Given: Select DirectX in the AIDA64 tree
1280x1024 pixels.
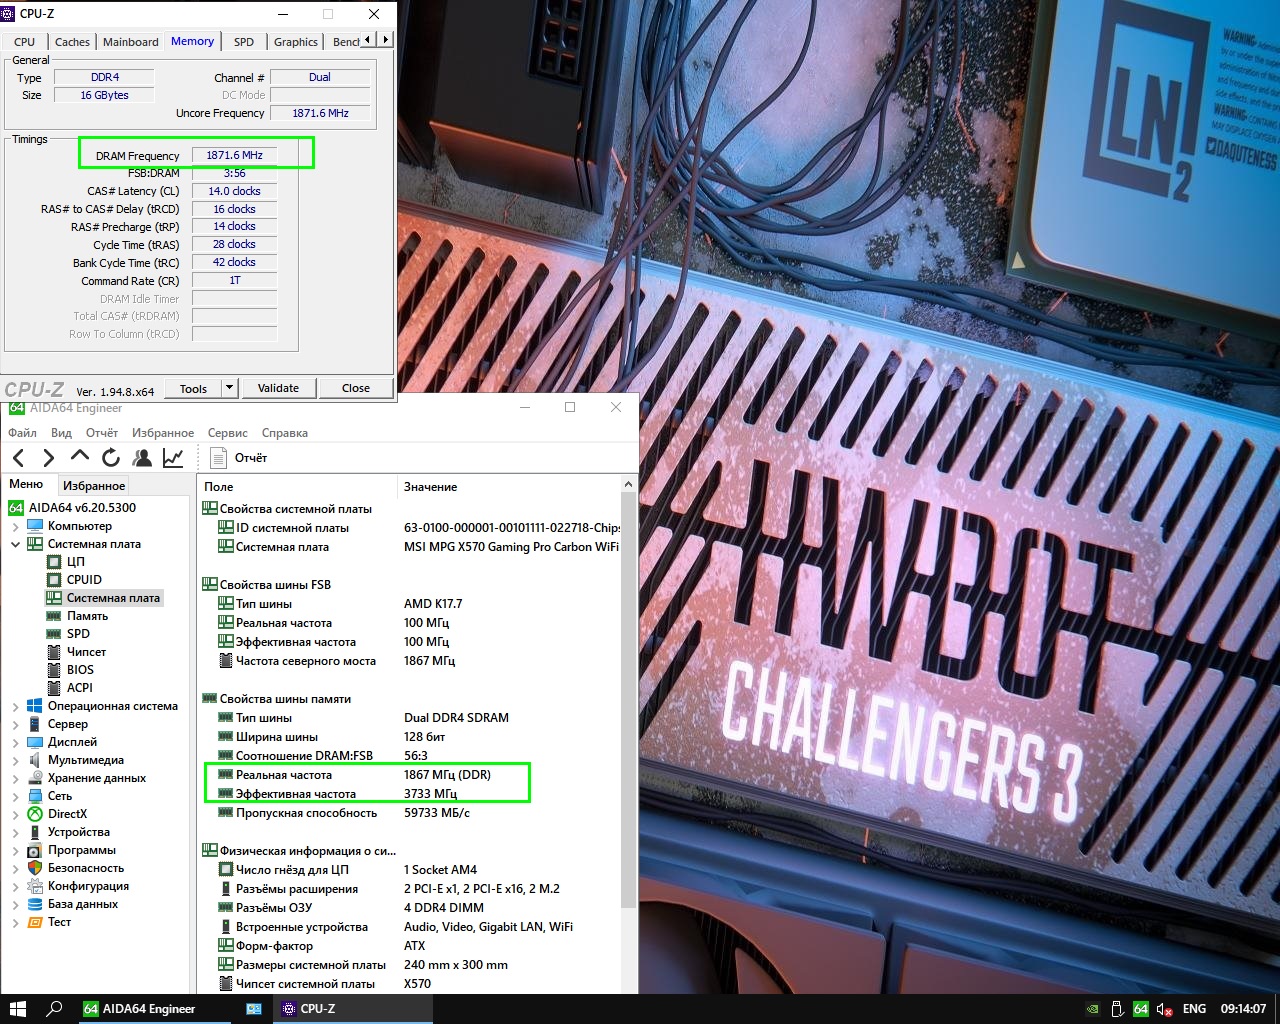Looking at the screenshot, I should pyautogui.click(x=67, y=814).
